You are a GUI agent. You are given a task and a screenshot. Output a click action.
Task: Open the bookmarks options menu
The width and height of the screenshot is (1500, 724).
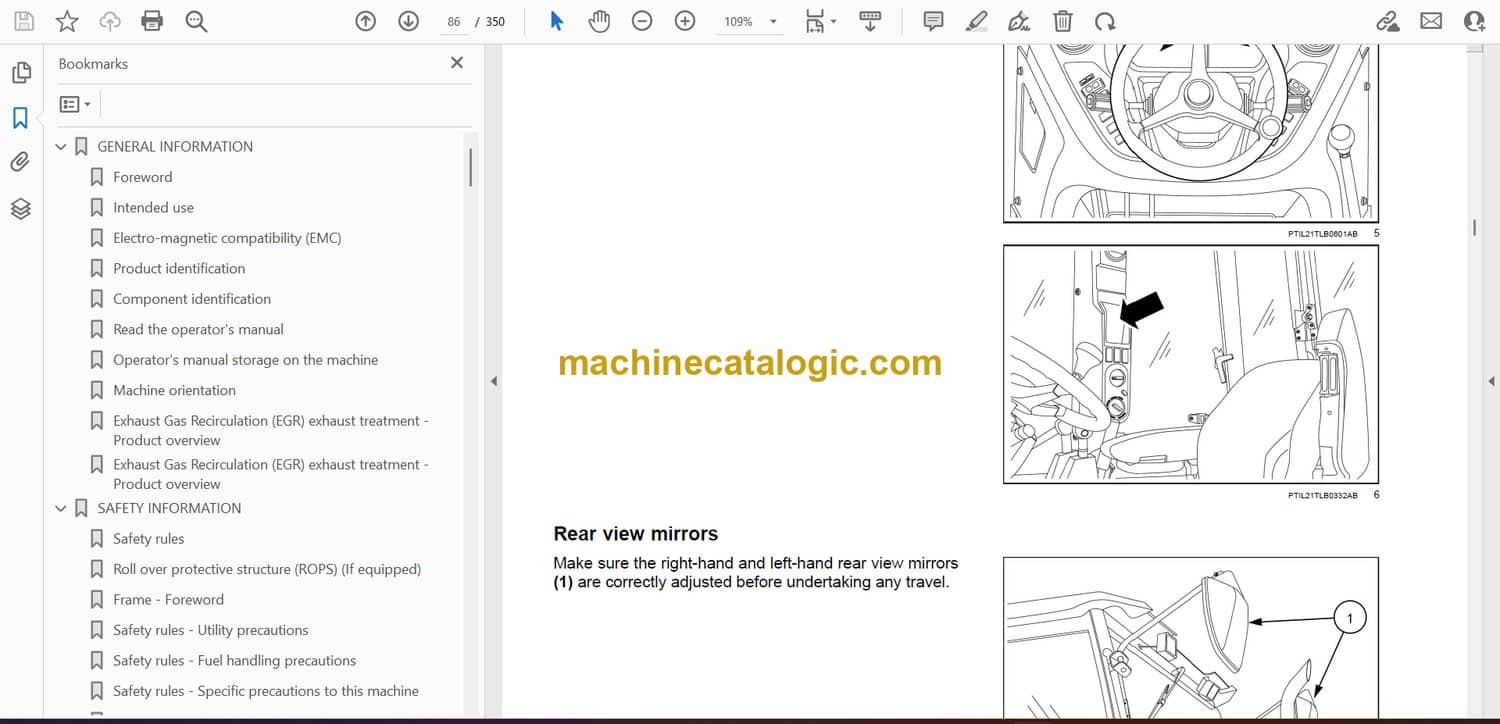(75, 104)
